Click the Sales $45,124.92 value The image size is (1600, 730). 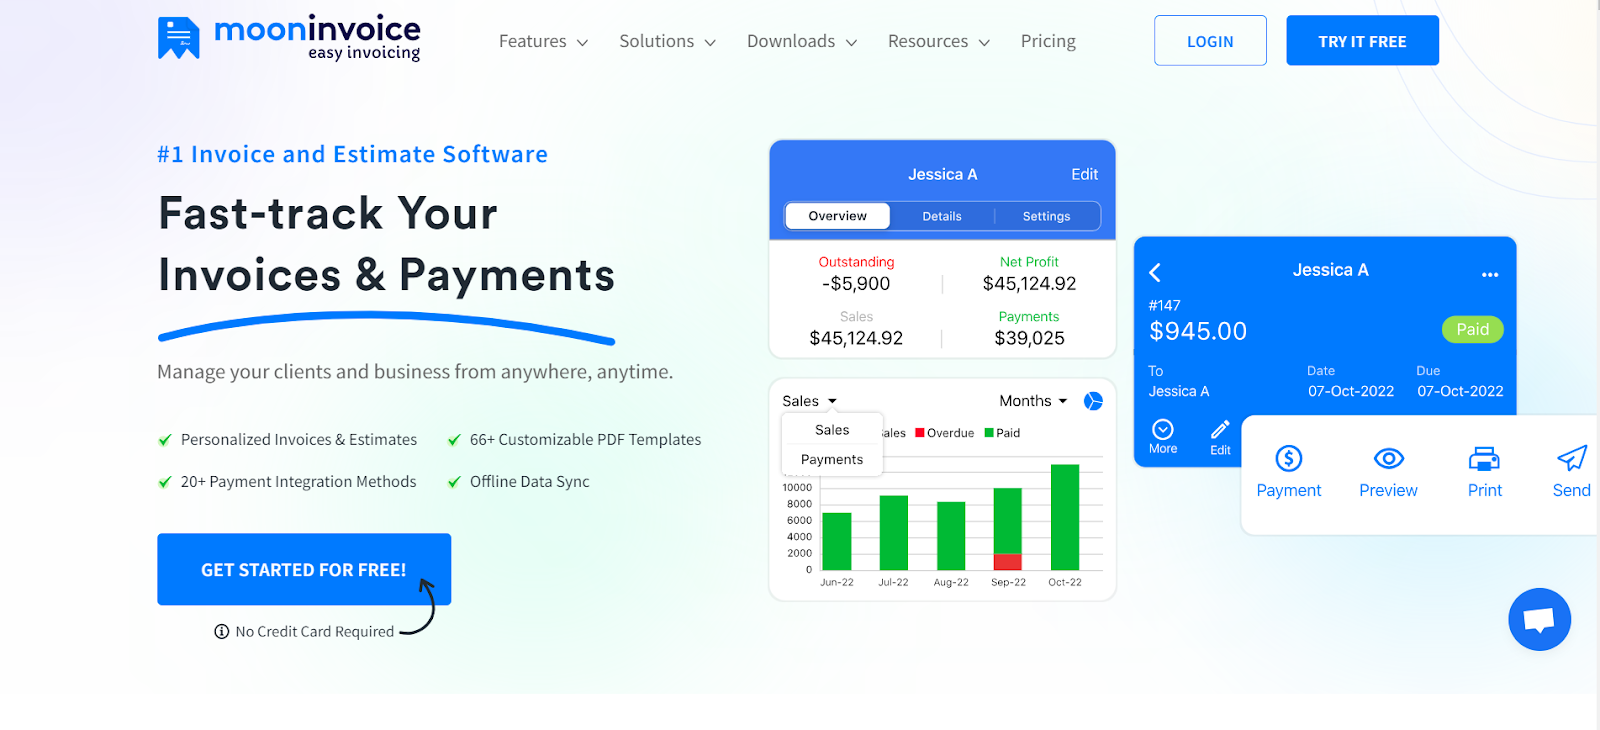pos(856,338)
